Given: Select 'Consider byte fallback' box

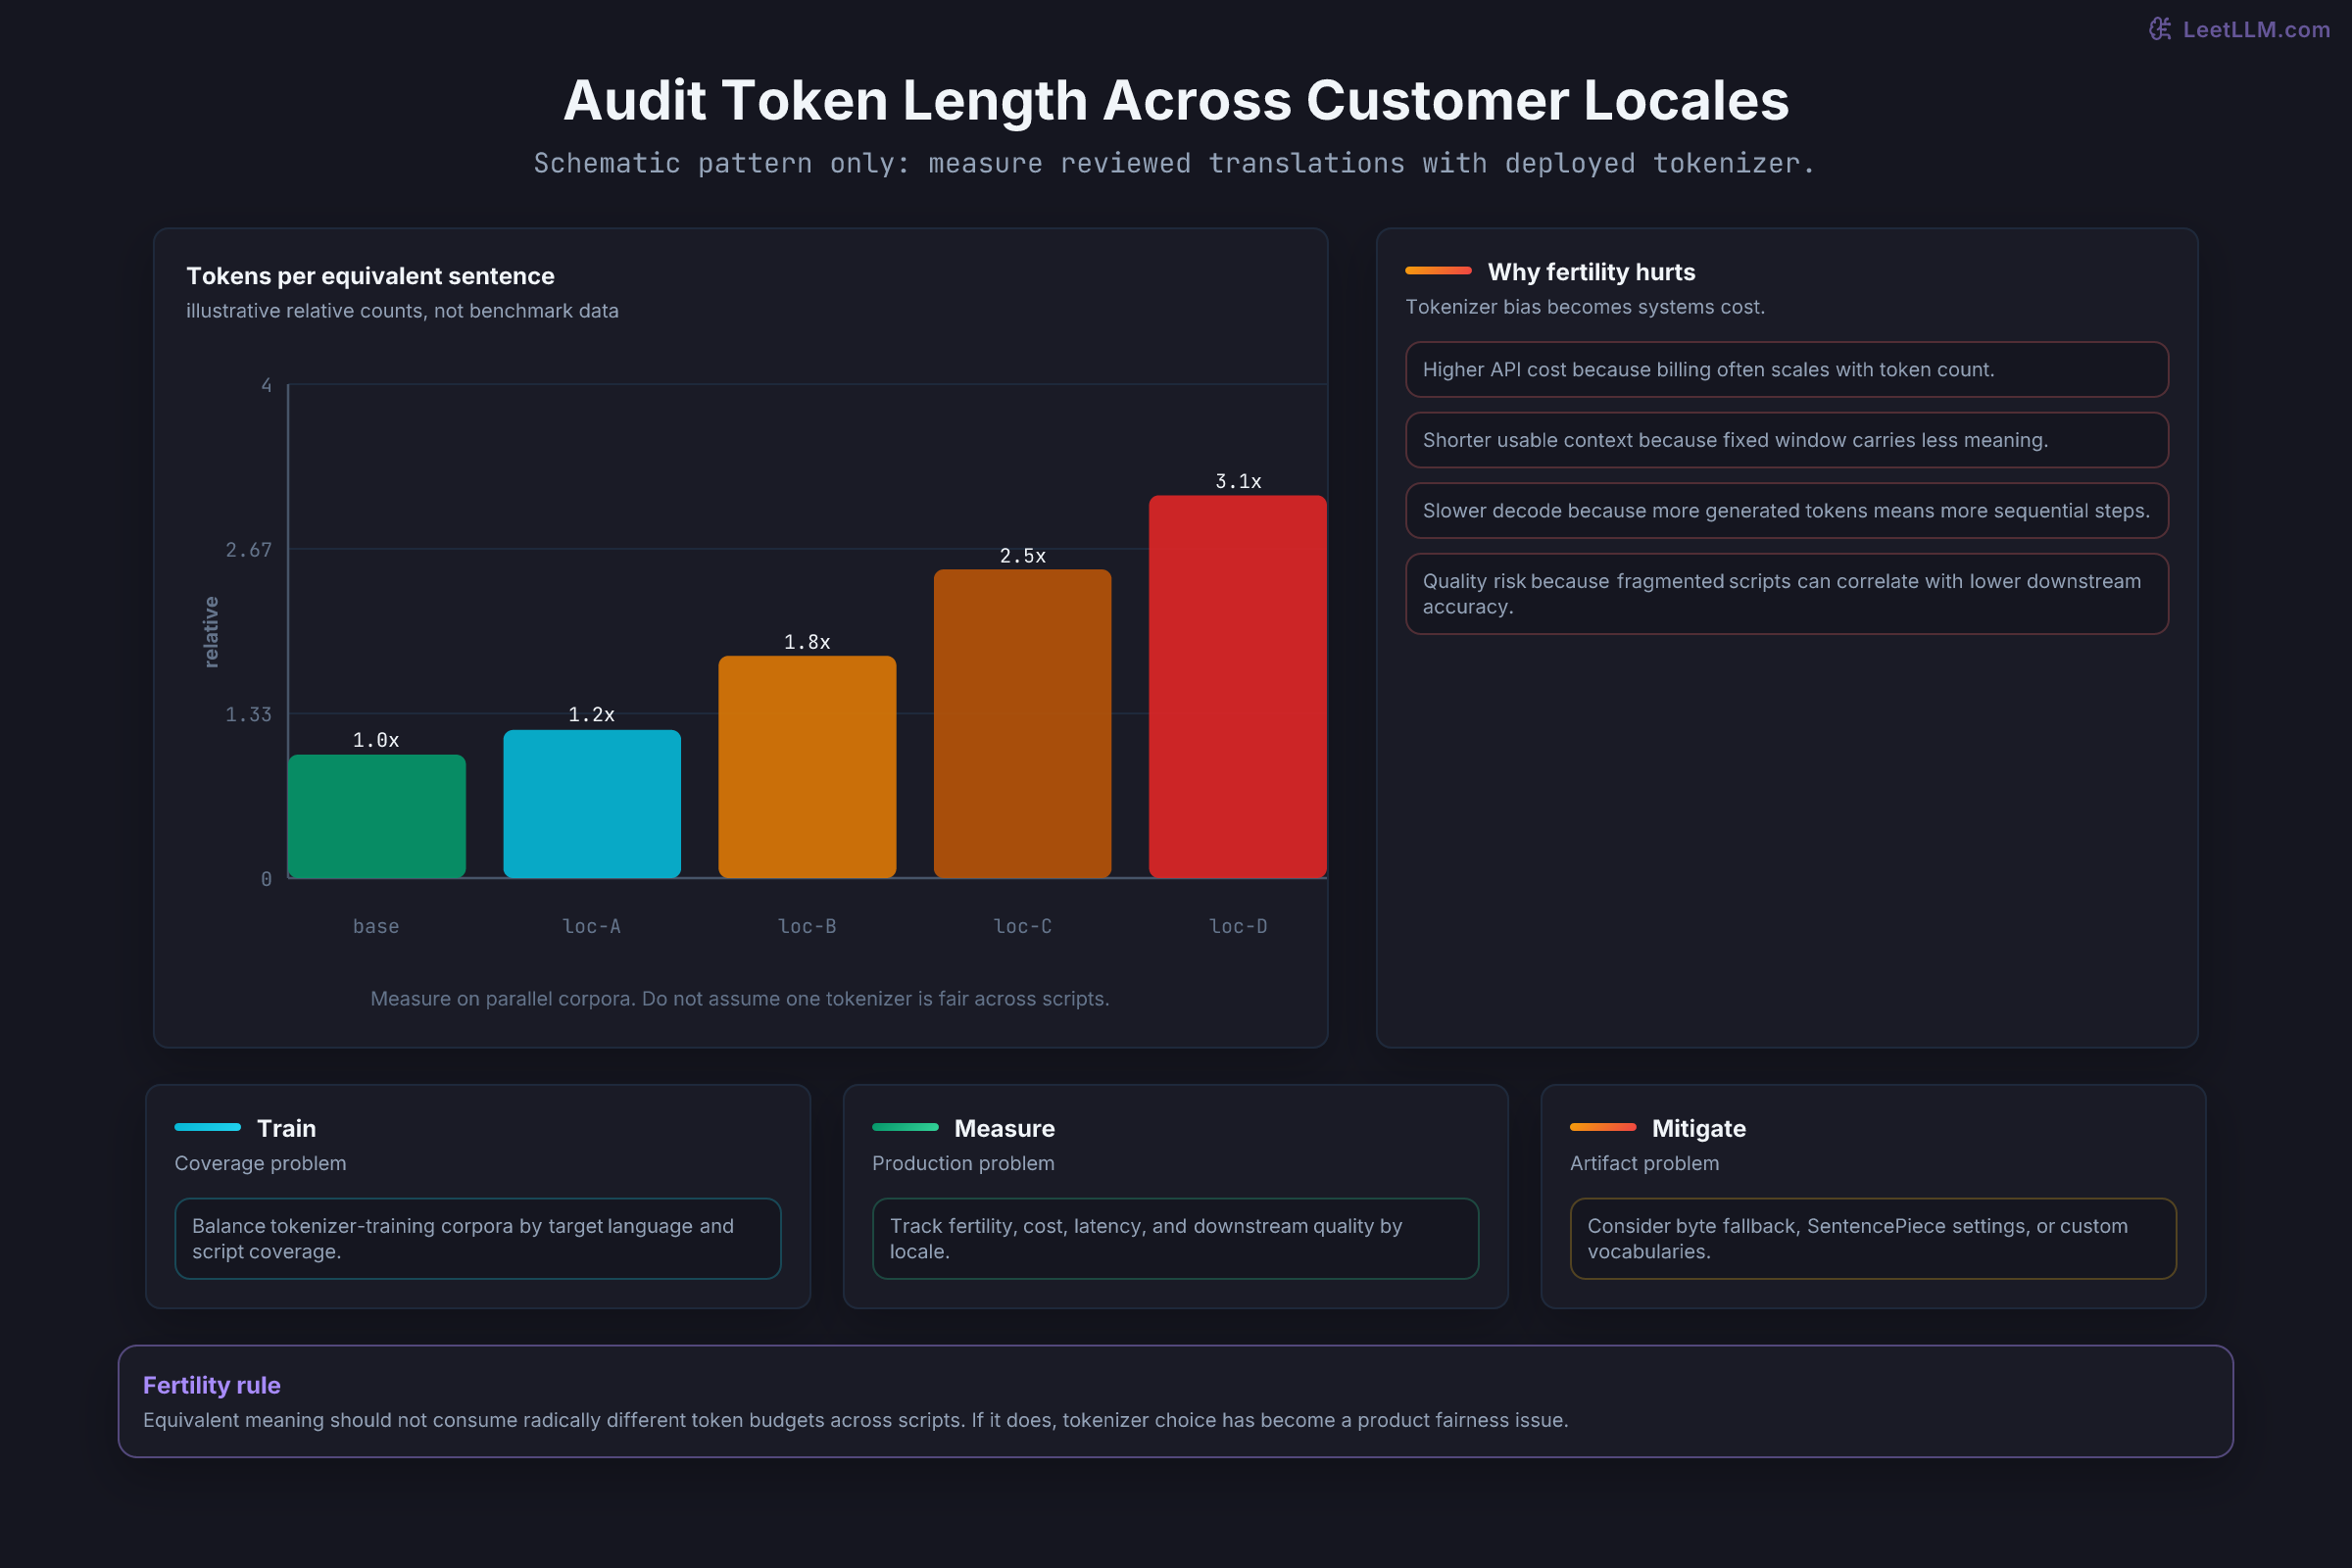Looking at the screenshot, I should tap(1873, 1238).
